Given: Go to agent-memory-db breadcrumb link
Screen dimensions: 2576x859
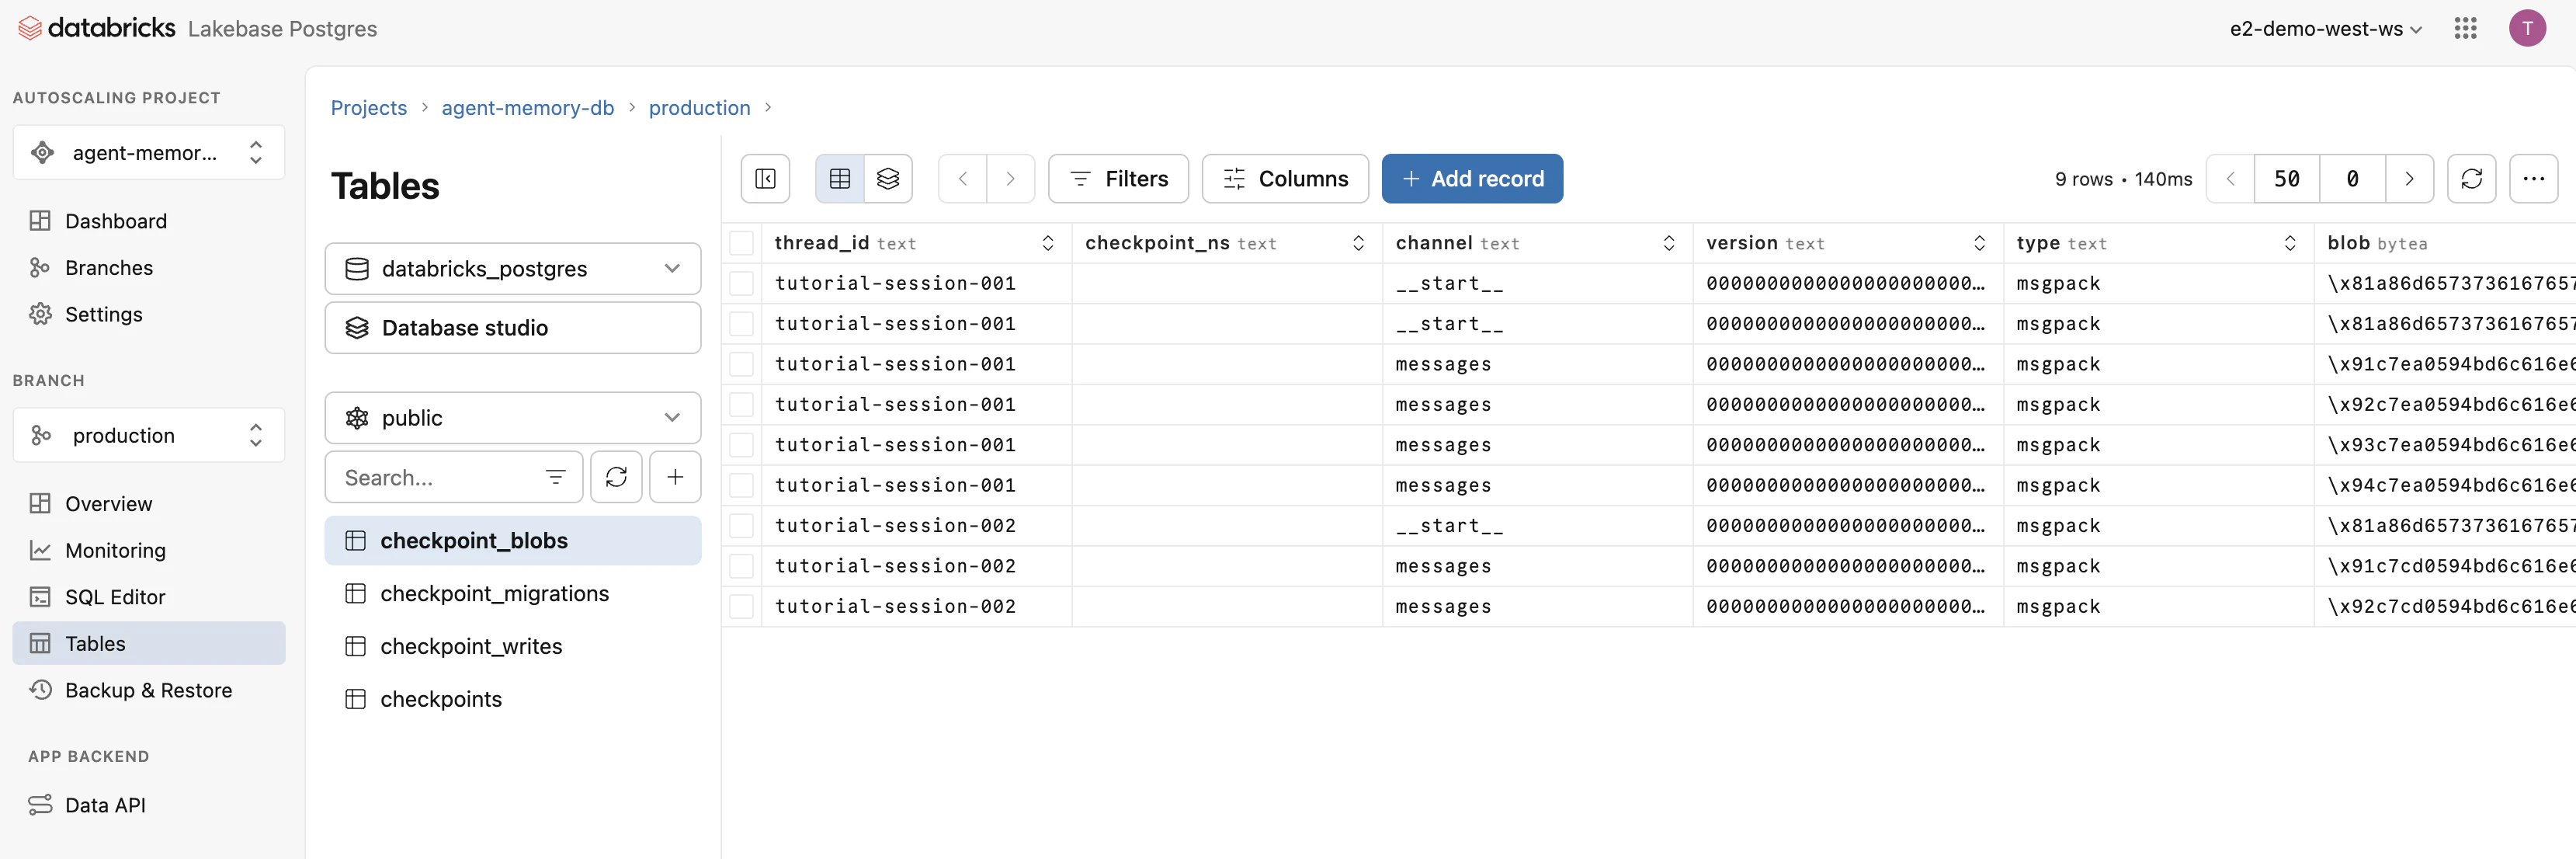Looking at the screenshot, I should [527, 108].
